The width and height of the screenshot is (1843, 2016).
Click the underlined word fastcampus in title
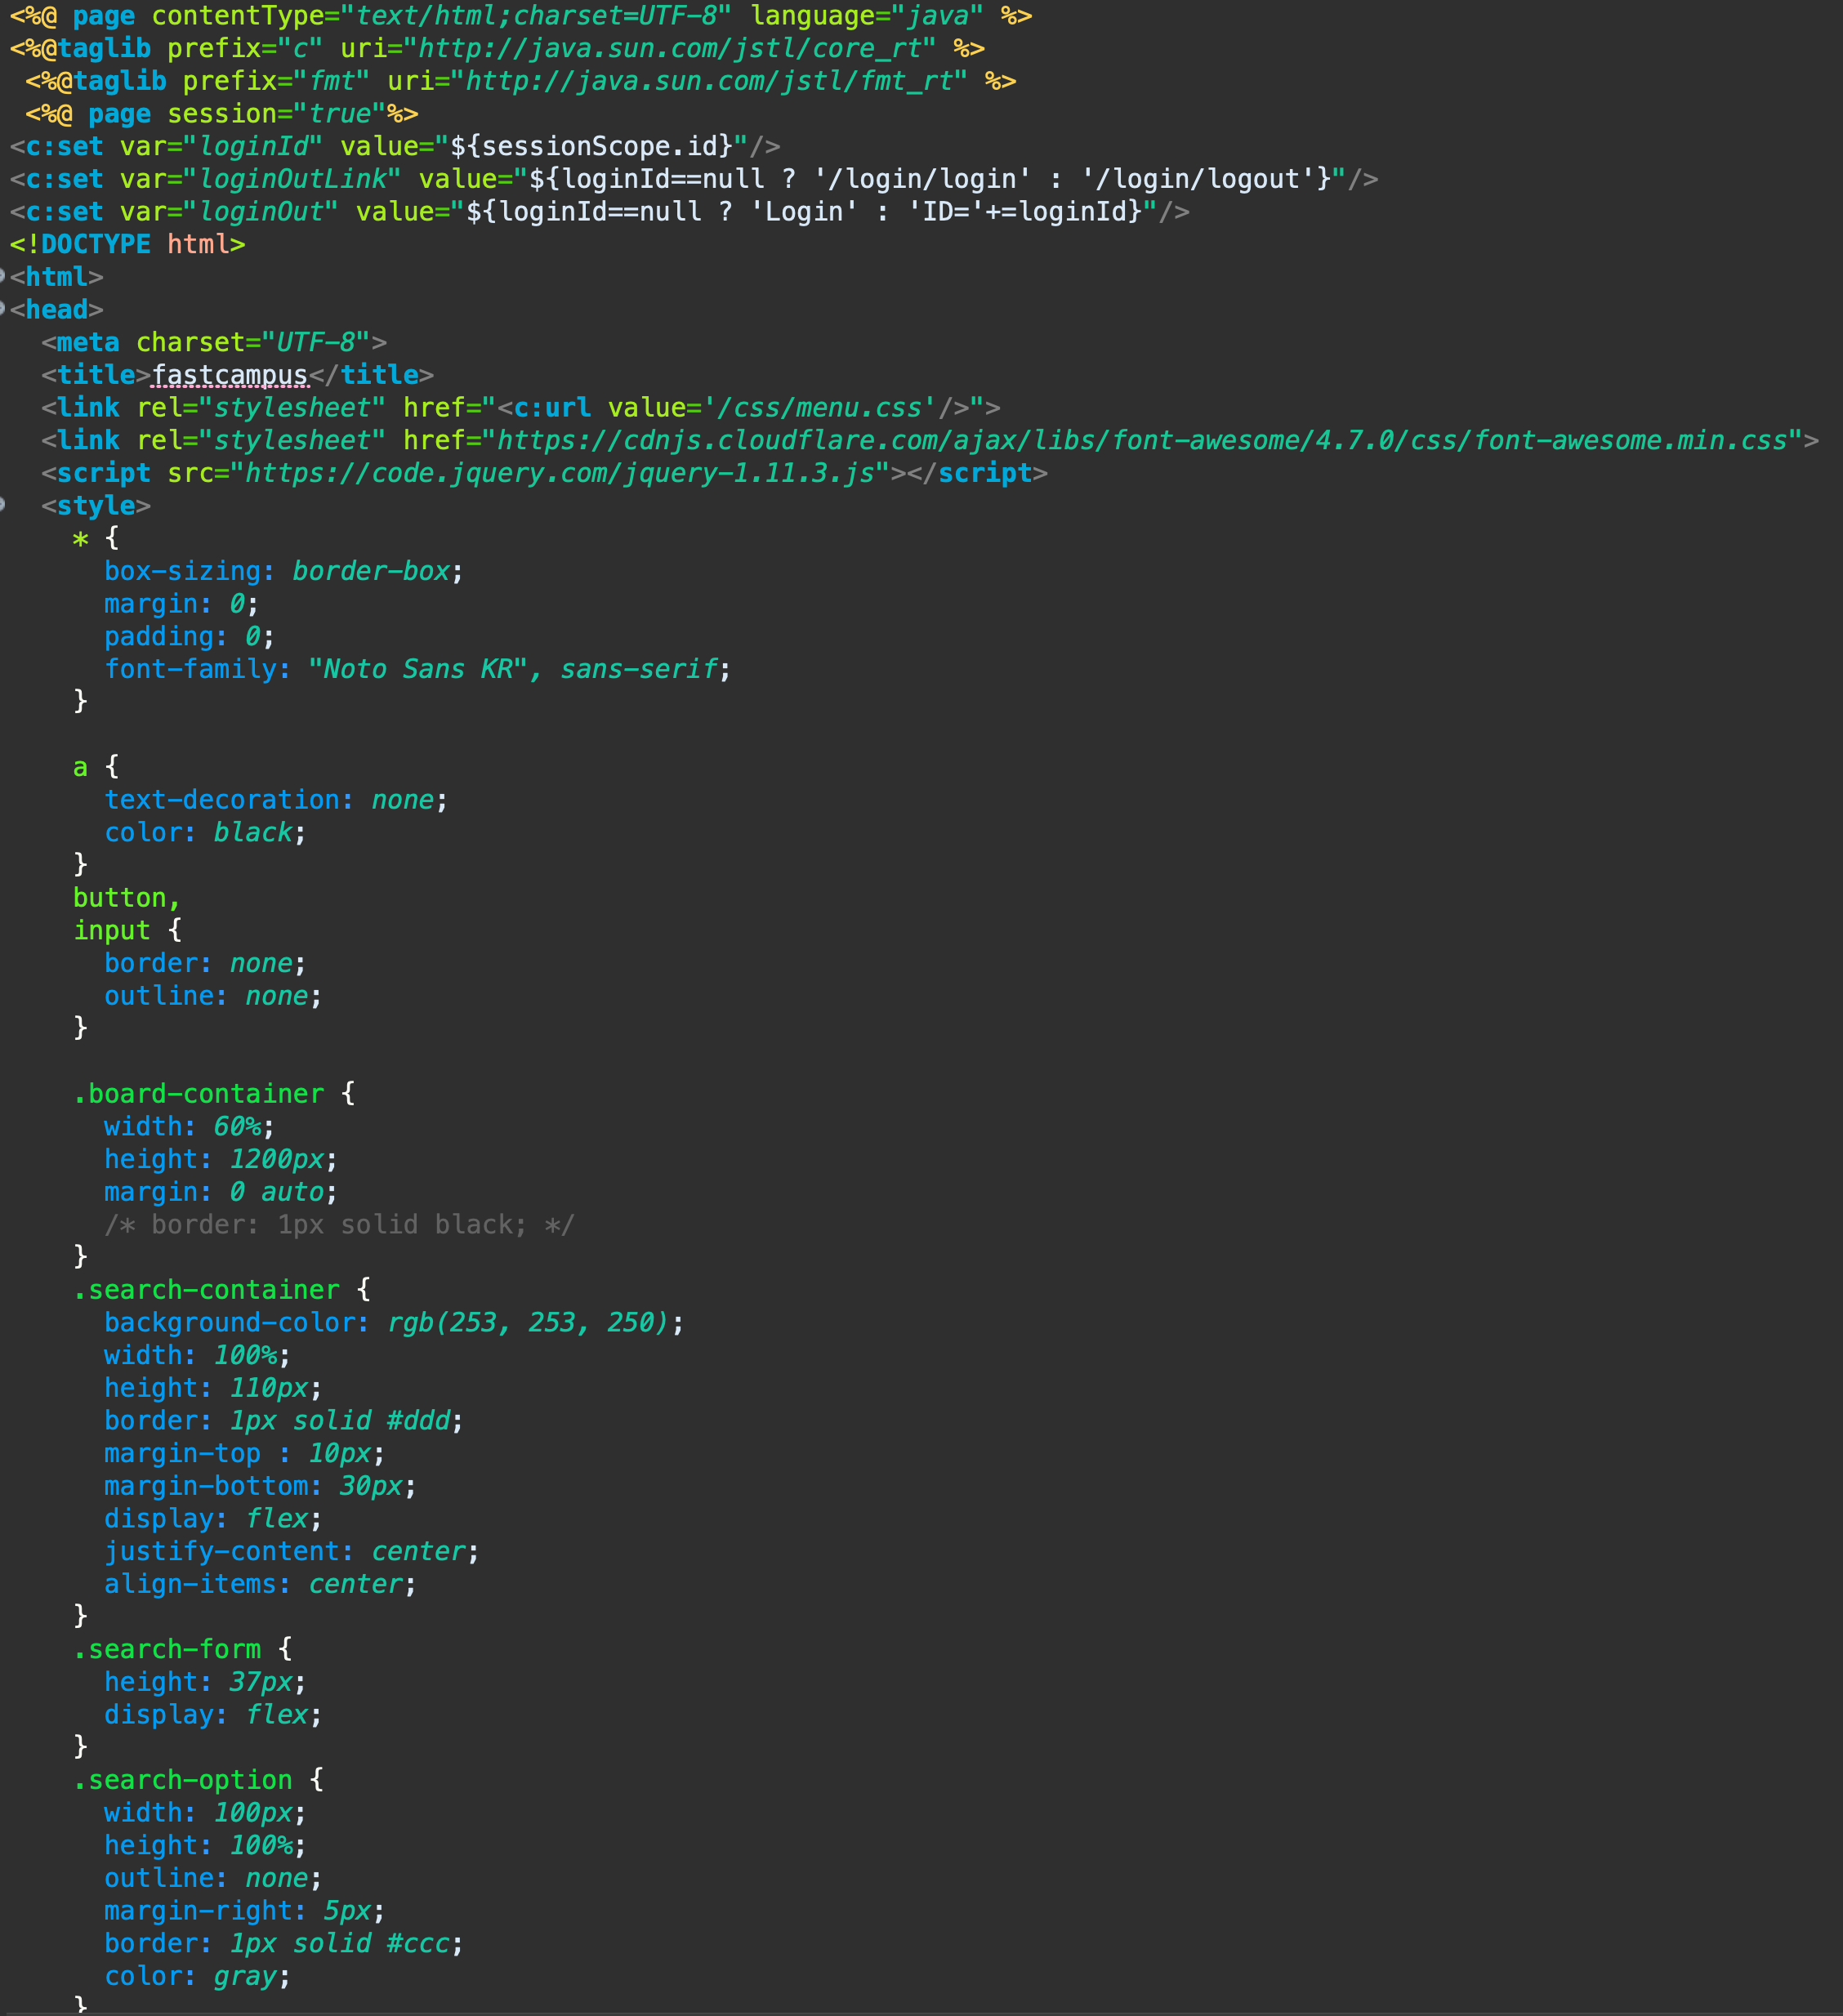tap(230, 375)
